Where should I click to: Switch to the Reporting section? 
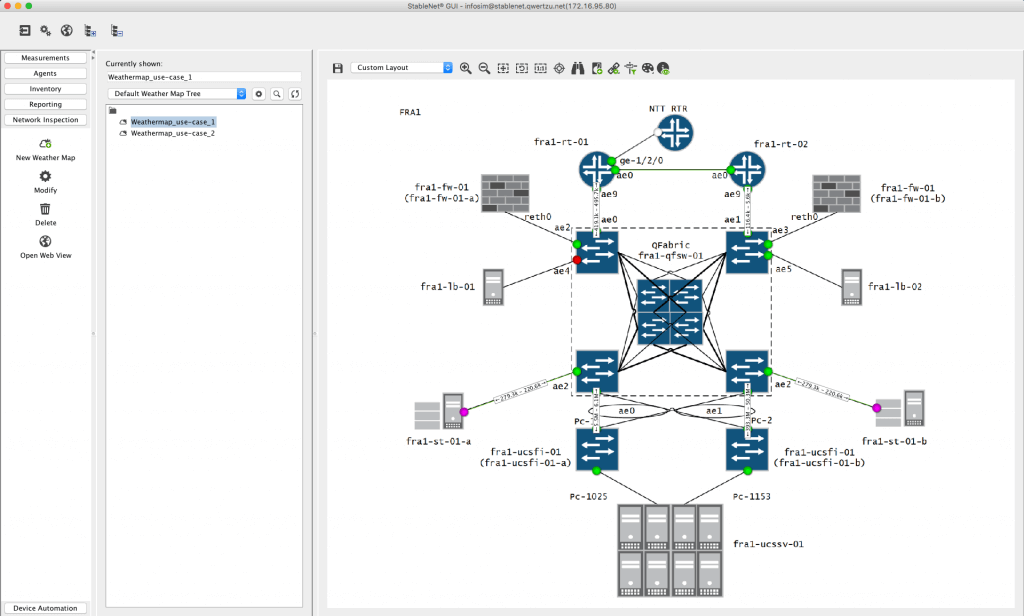45,104
